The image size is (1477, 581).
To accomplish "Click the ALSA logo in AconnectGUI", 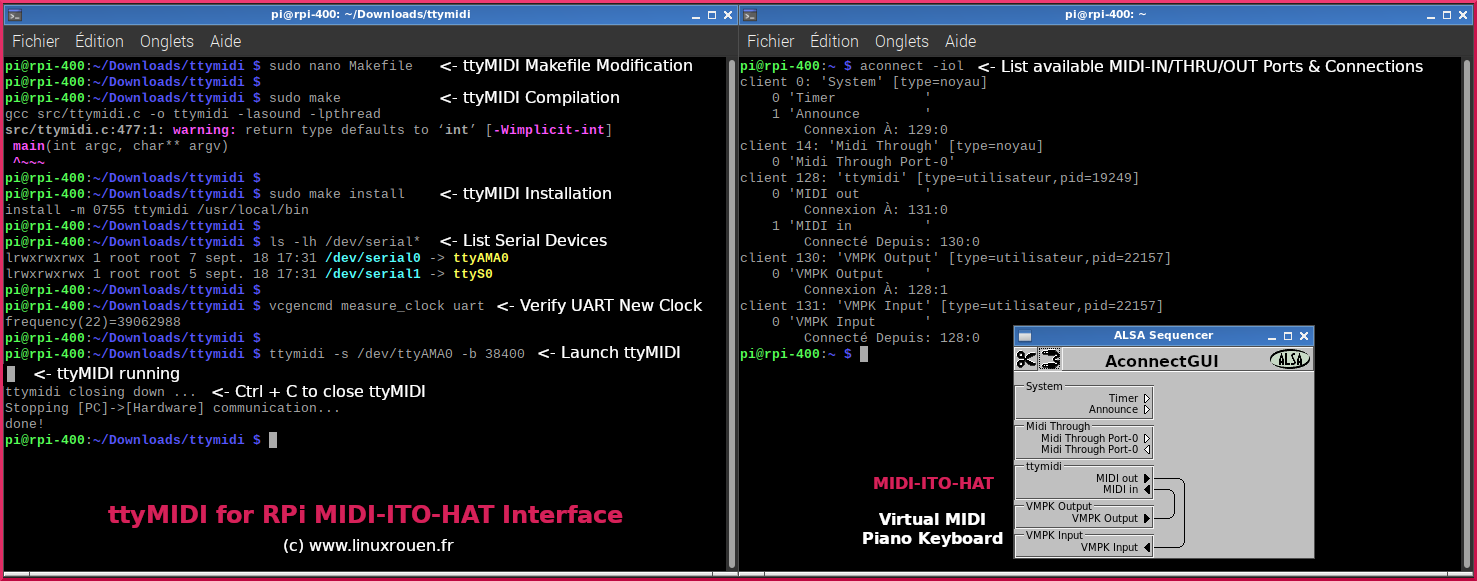I will (x=1290, y=360).
